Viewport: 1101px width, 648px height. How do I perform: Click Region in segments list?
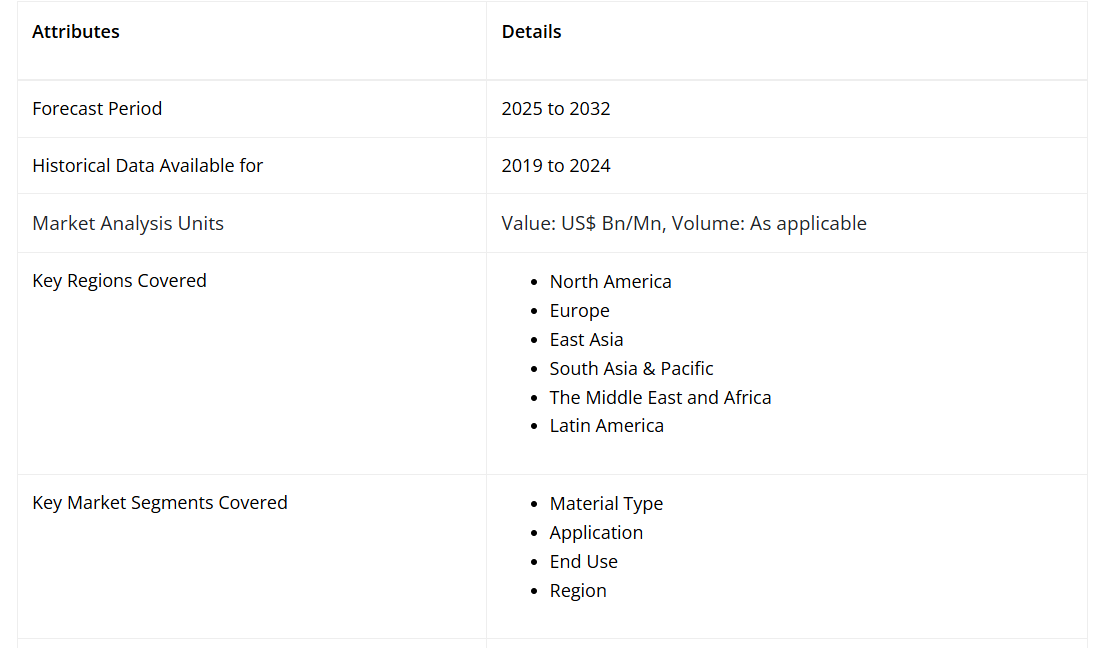tap(578, 591)
